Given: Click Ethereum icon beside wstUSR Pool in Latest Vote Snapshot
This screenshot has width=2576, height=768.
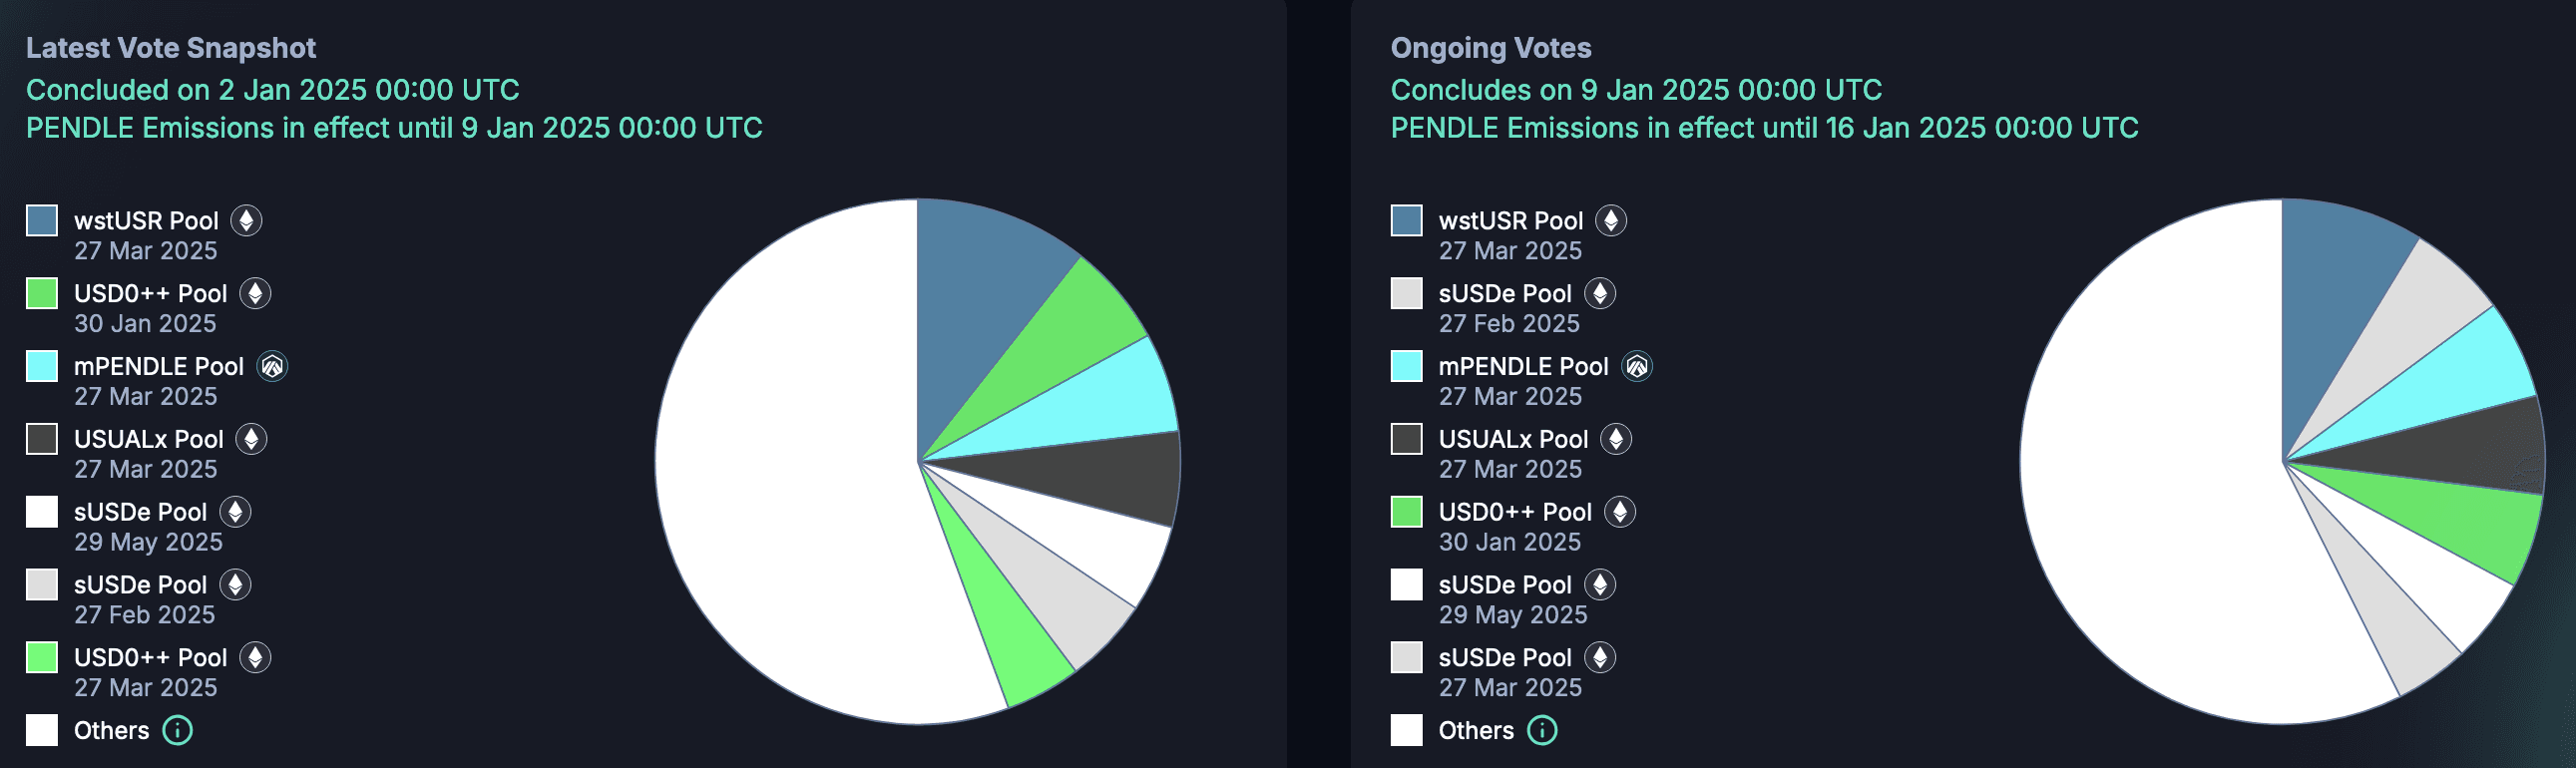Looking at the screenshot, I should pos(246,220).
